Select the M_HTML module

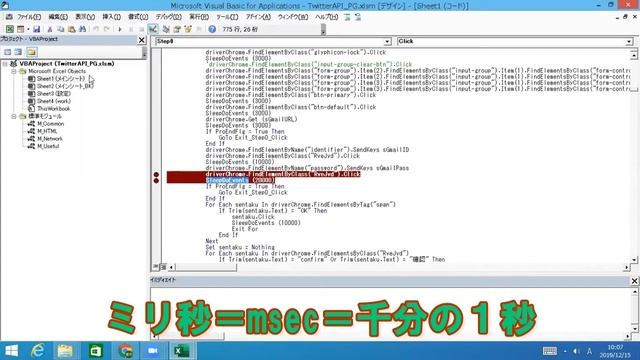(x=47, y=131)
